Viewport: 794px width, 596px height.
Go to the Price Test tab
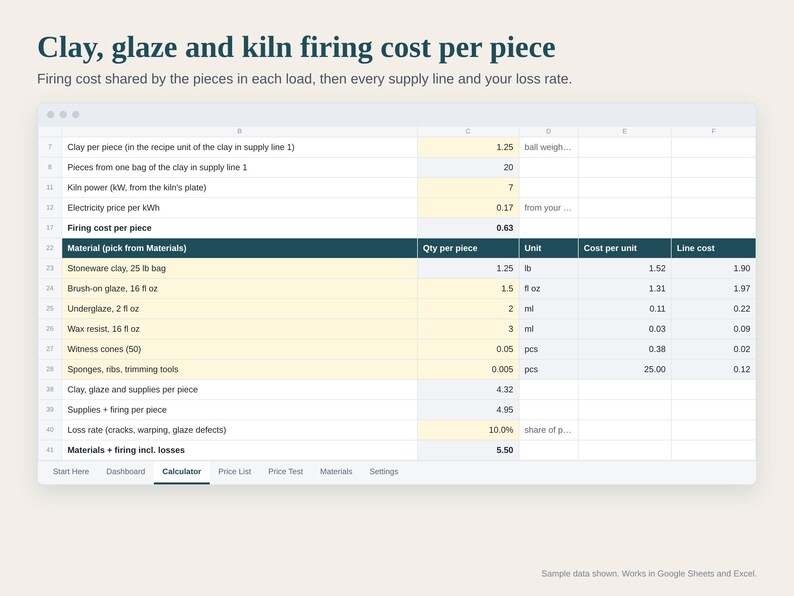click(286, 471)
